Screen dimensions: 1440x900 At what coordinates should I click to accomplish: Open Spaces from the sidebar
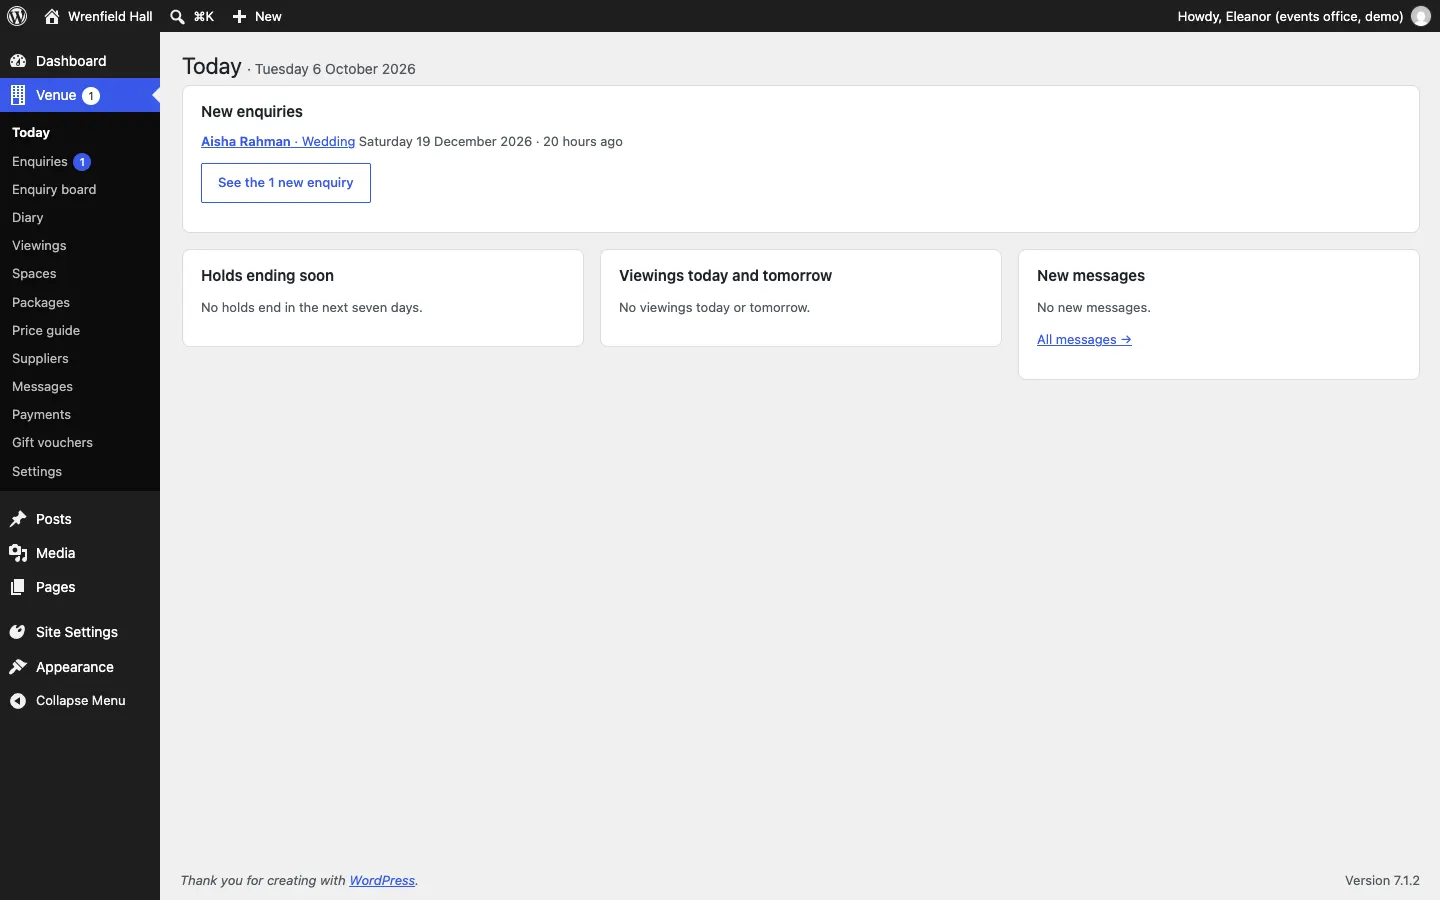click(x=34, y=274)
